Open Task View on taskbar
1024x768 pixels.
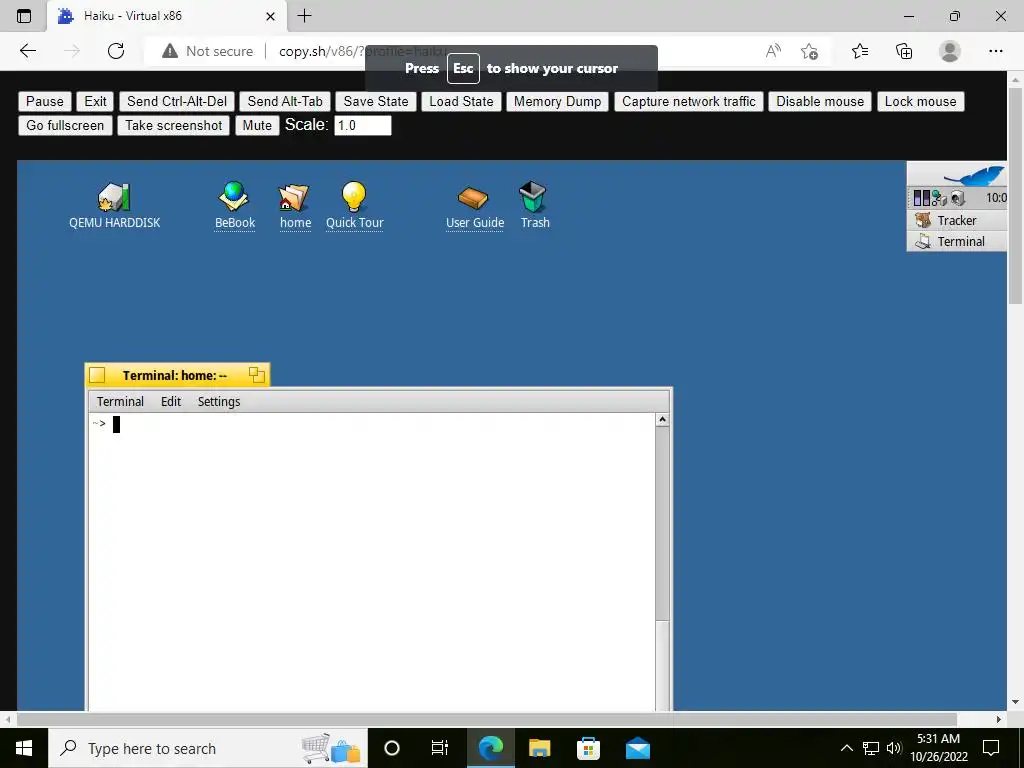[440, 748]
